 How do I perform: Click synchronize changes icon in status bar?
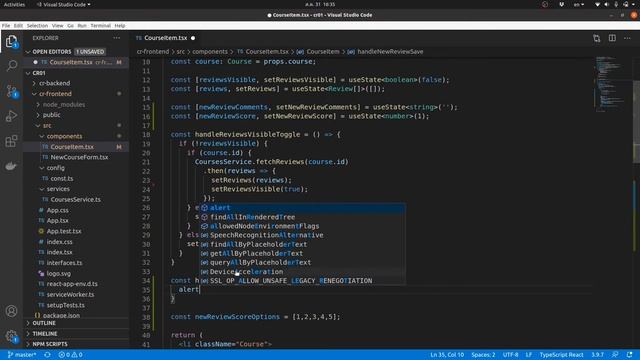tap(47, 355)
